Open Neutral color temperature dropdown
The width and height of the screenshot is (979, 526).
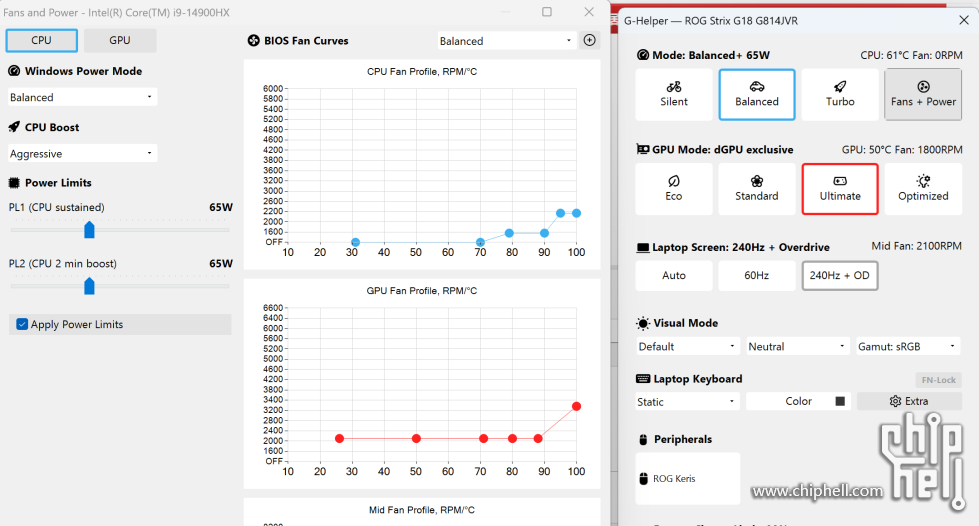798,347
